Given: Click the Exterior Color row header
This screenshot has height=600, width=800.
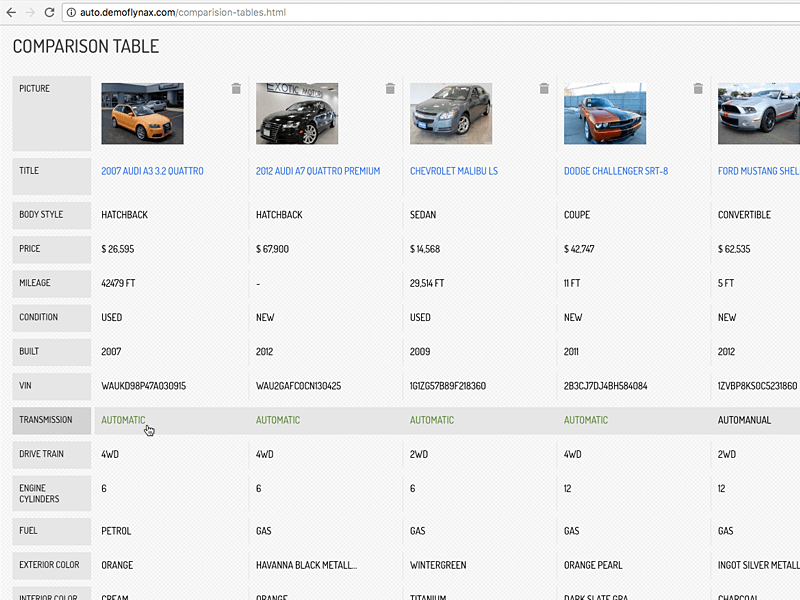Looking at the screenshot, I should pyautogui.click(x=52, y=565).
